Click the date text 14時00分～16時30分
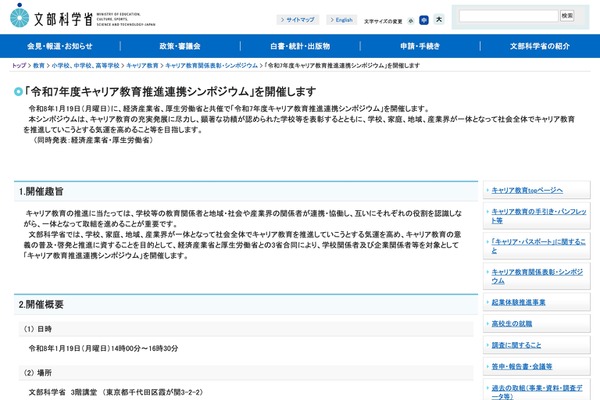The height and width of the screenshot is (400, 600). coord(144,348)
